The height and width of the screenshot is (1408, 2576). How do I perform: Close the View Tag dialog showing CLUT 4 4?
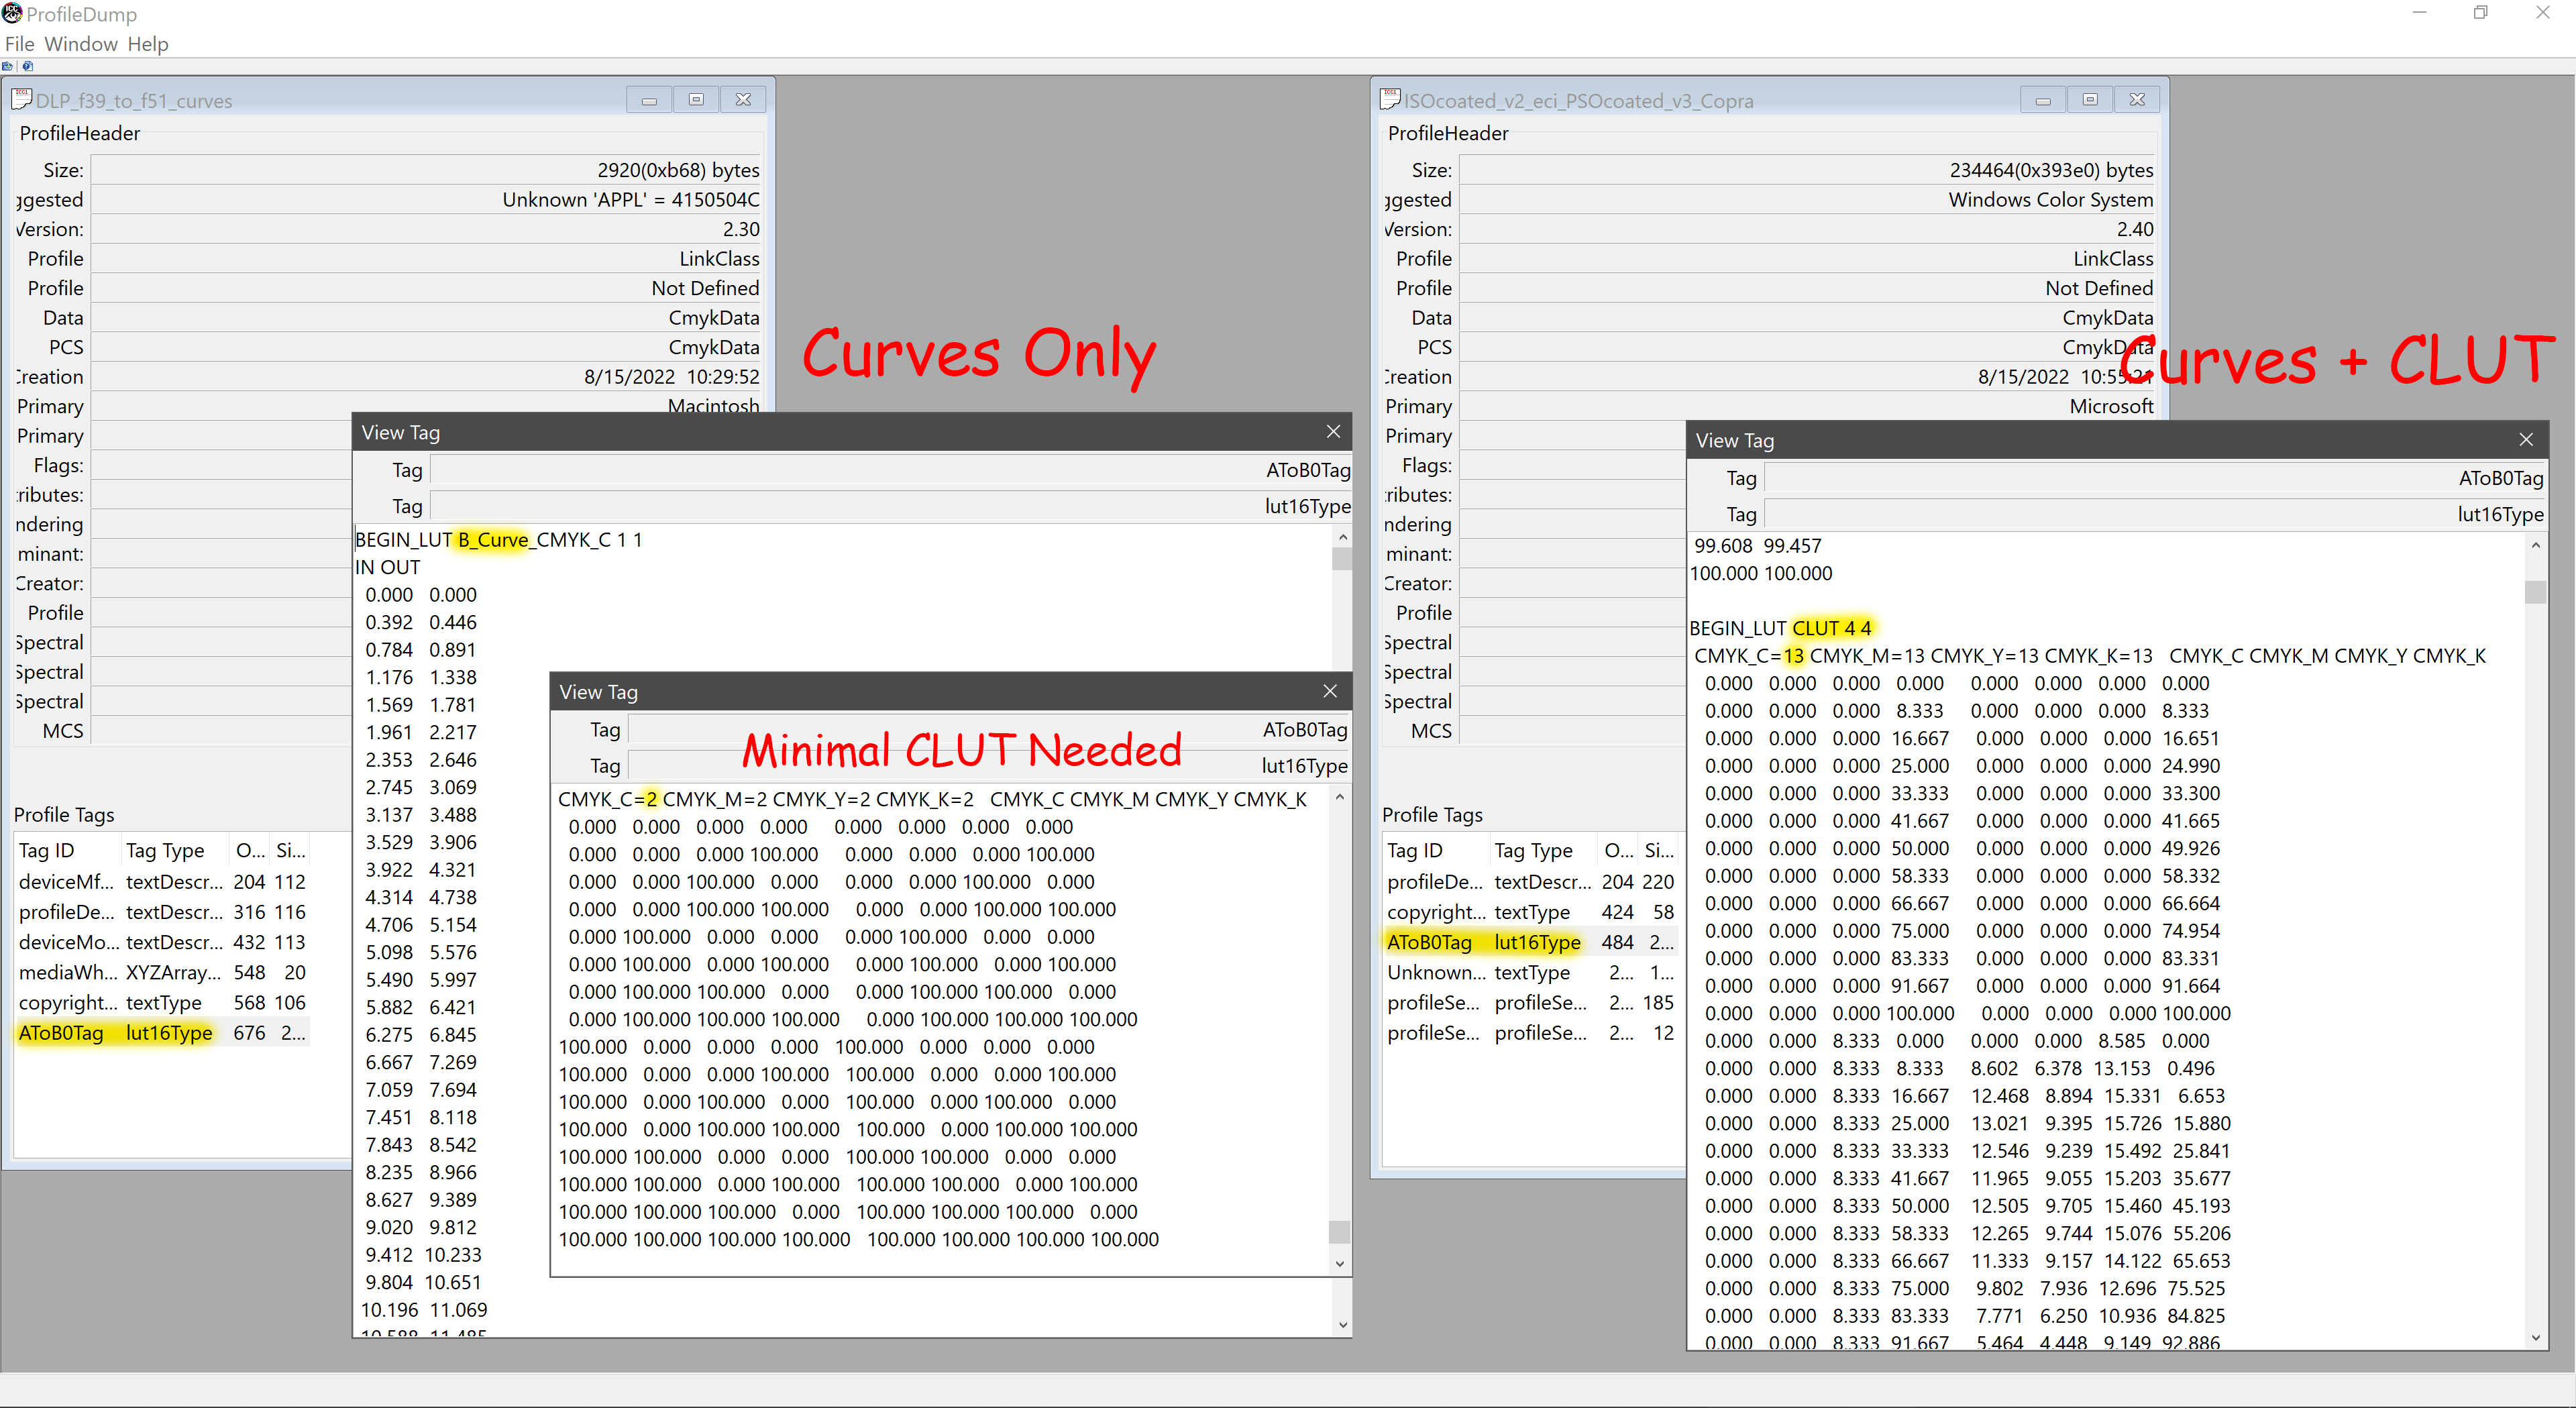click(x=2526, y=439)
